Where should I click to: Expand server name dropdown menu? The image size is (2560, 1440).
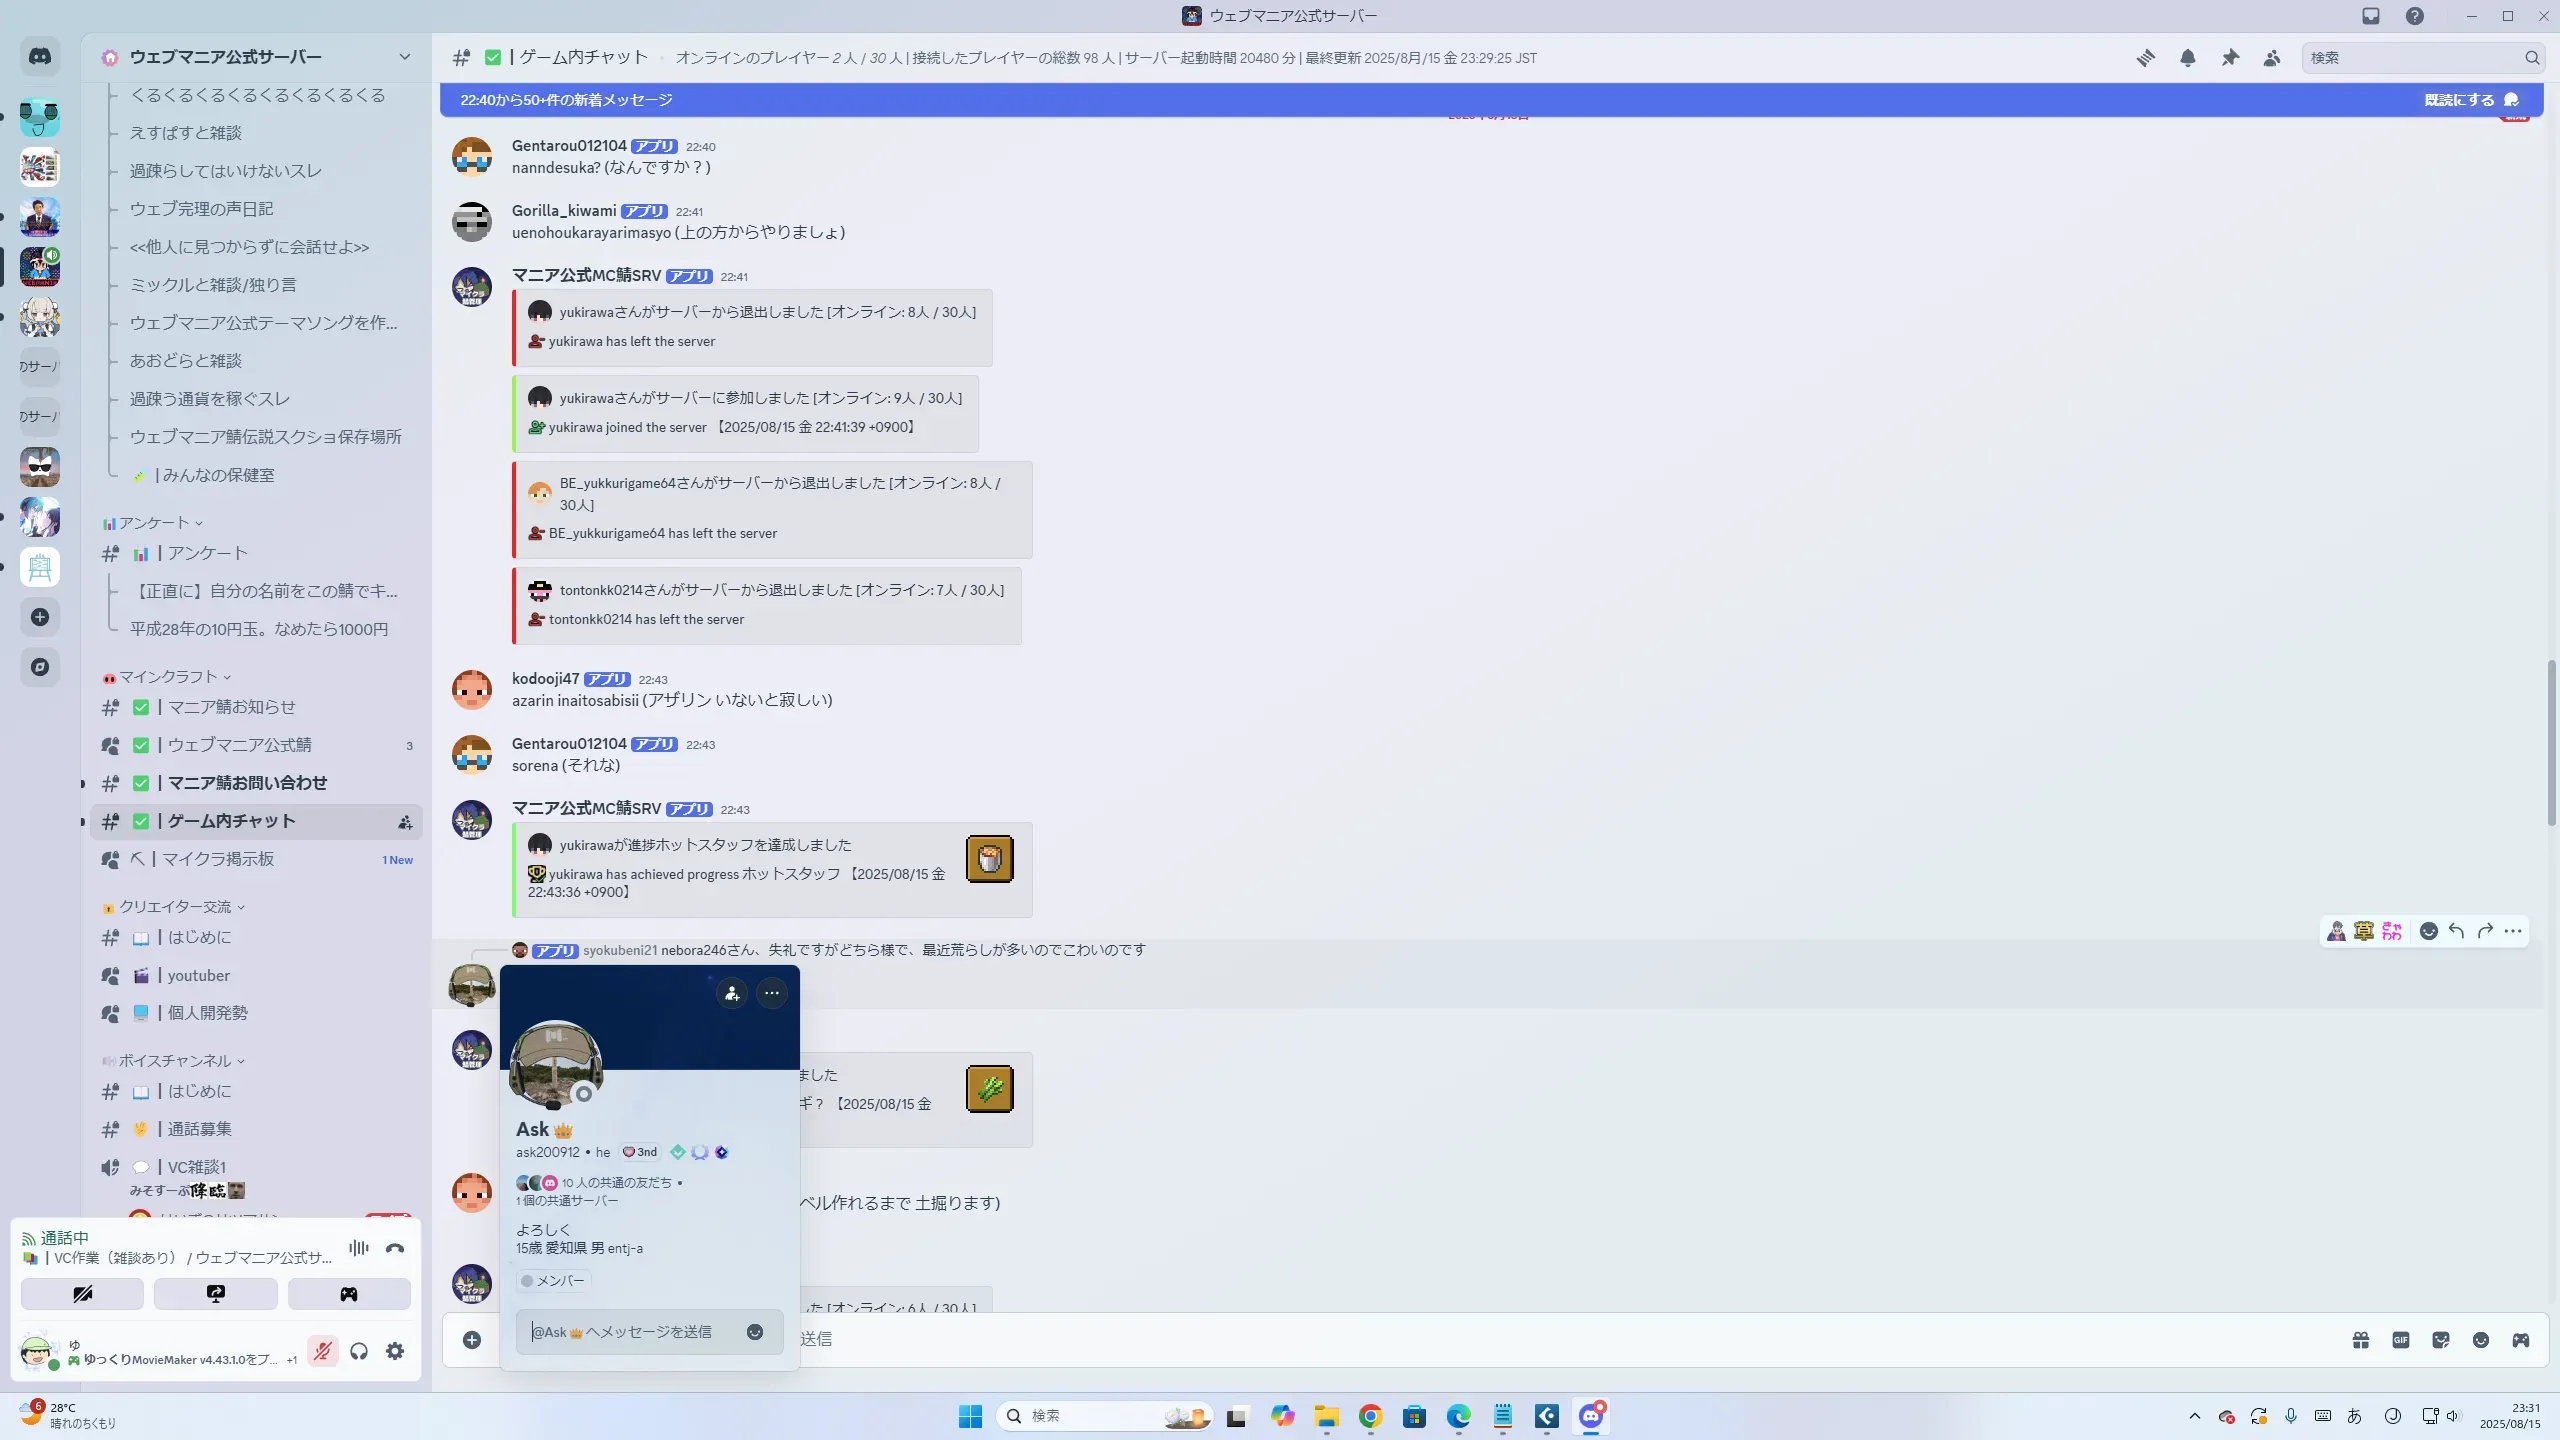[x=404, y=57]
